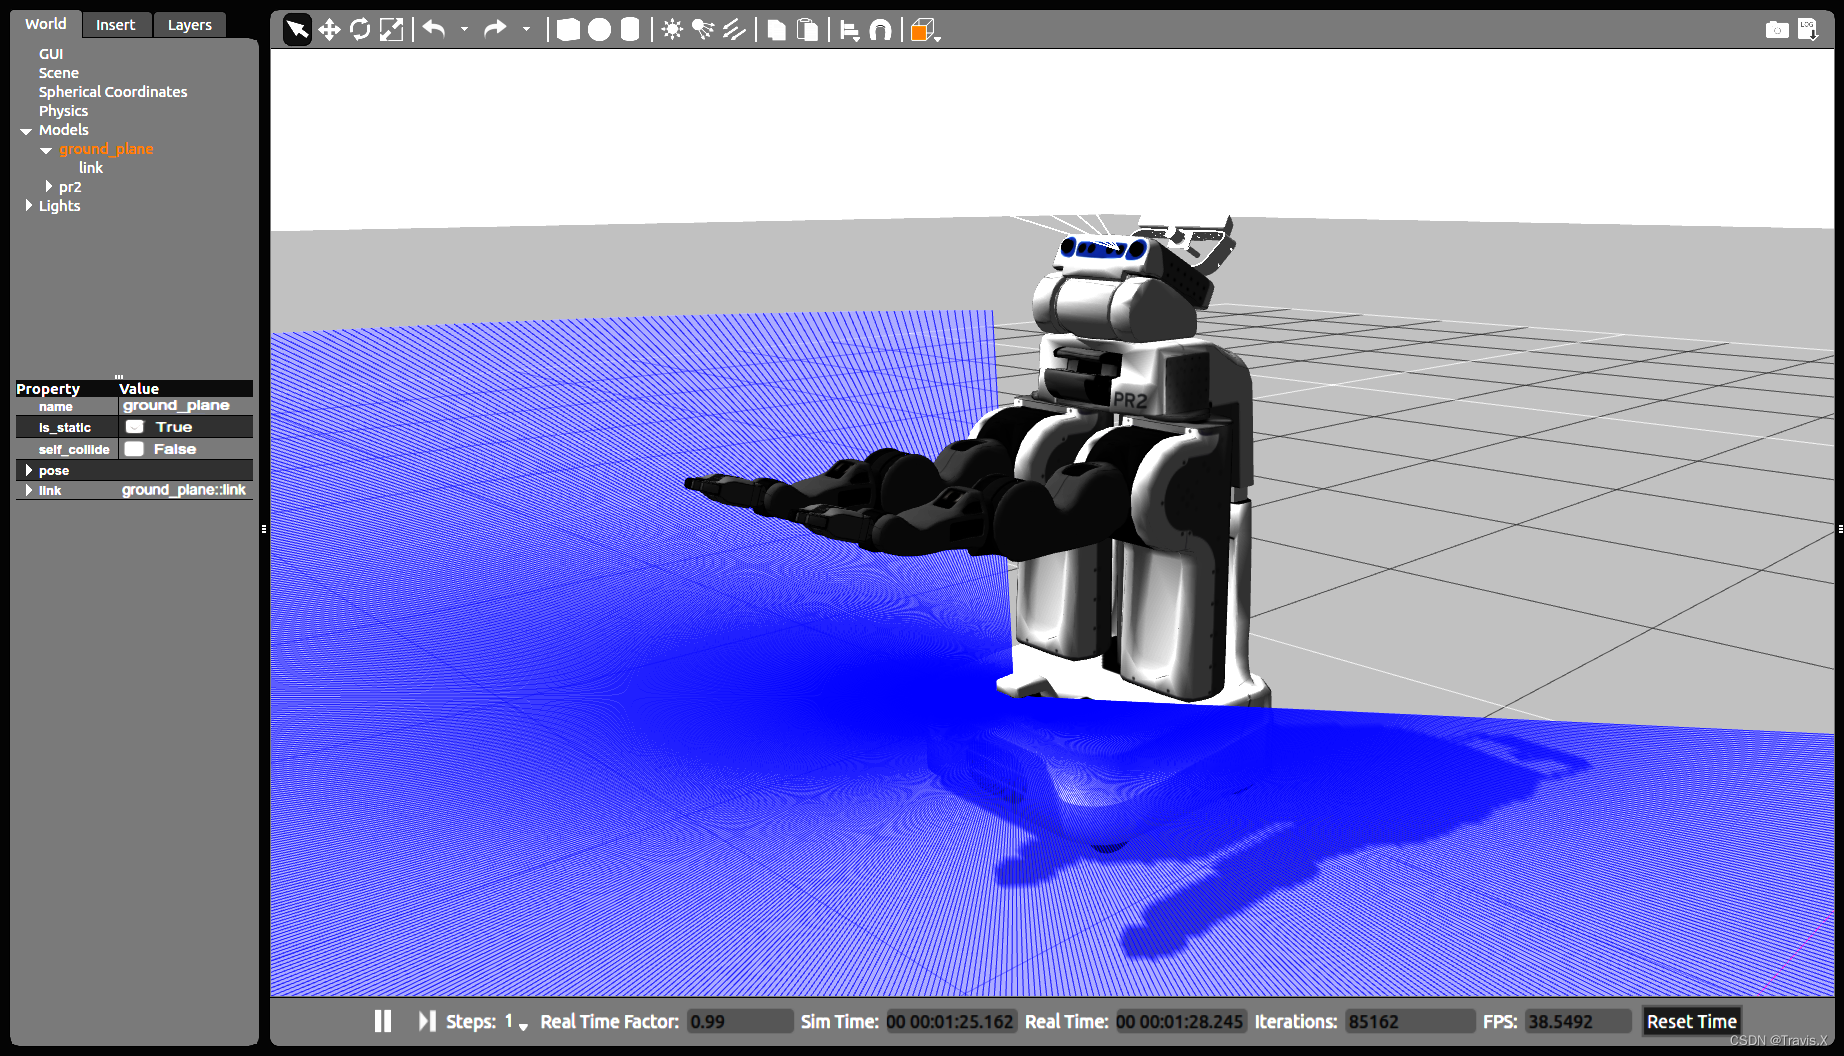Select the Lights tree entry
Image resolution: width=1844 pixels, height=1056 pixels.
(59, 206)
